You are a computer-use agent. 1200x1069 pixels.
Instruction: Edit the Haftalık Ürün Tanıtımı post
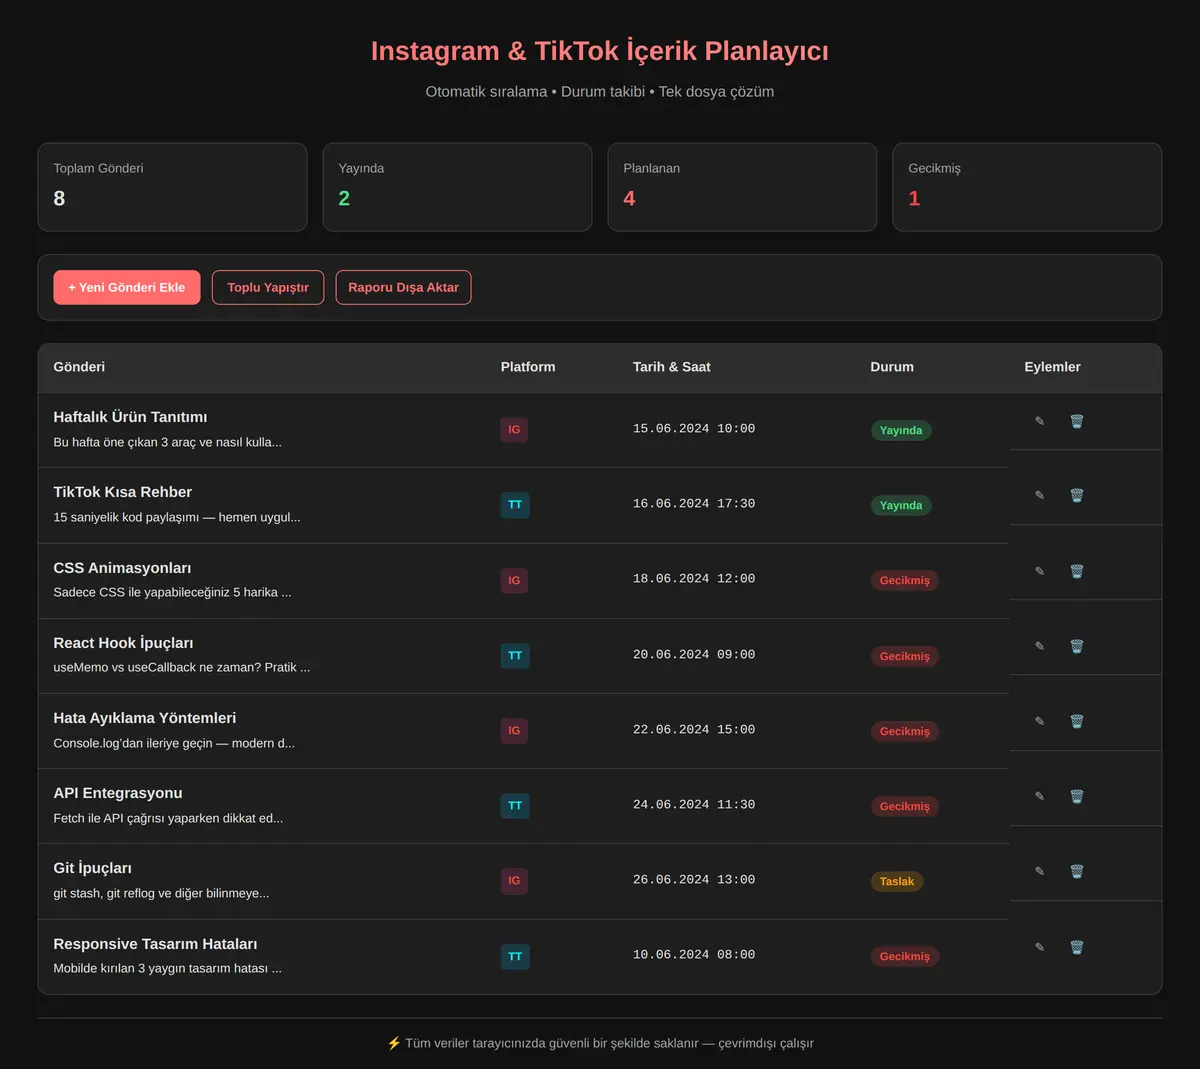click(x=1040, y=421)
